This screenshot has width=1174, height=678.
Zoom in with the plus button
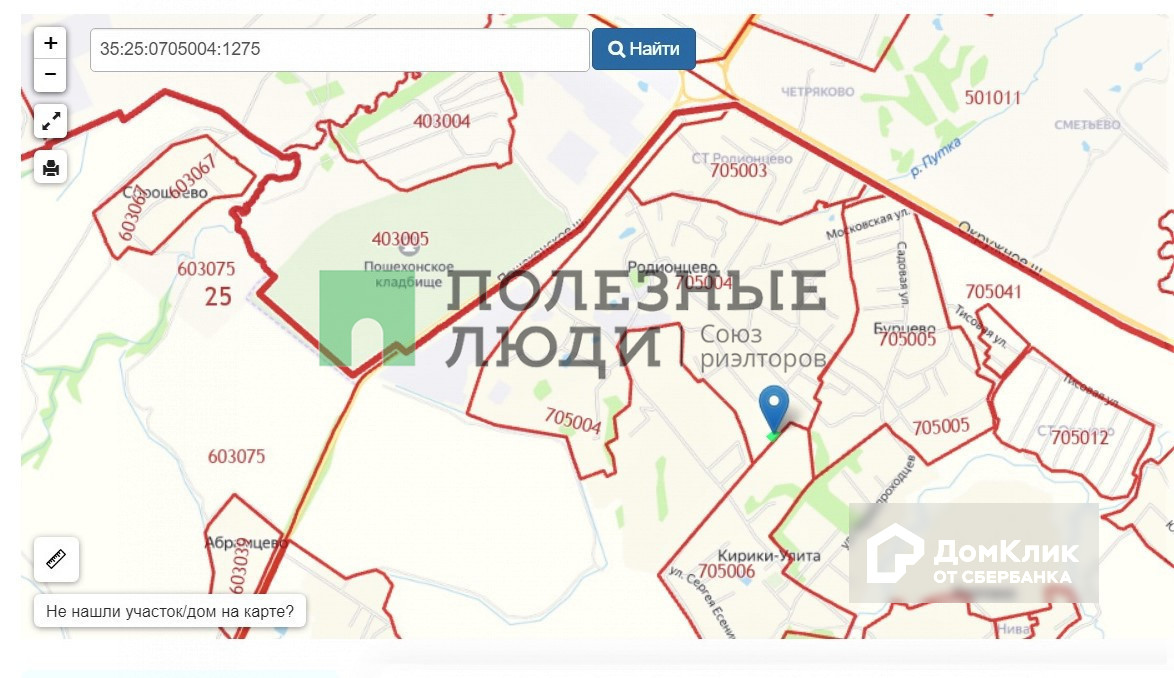[50, 43]
